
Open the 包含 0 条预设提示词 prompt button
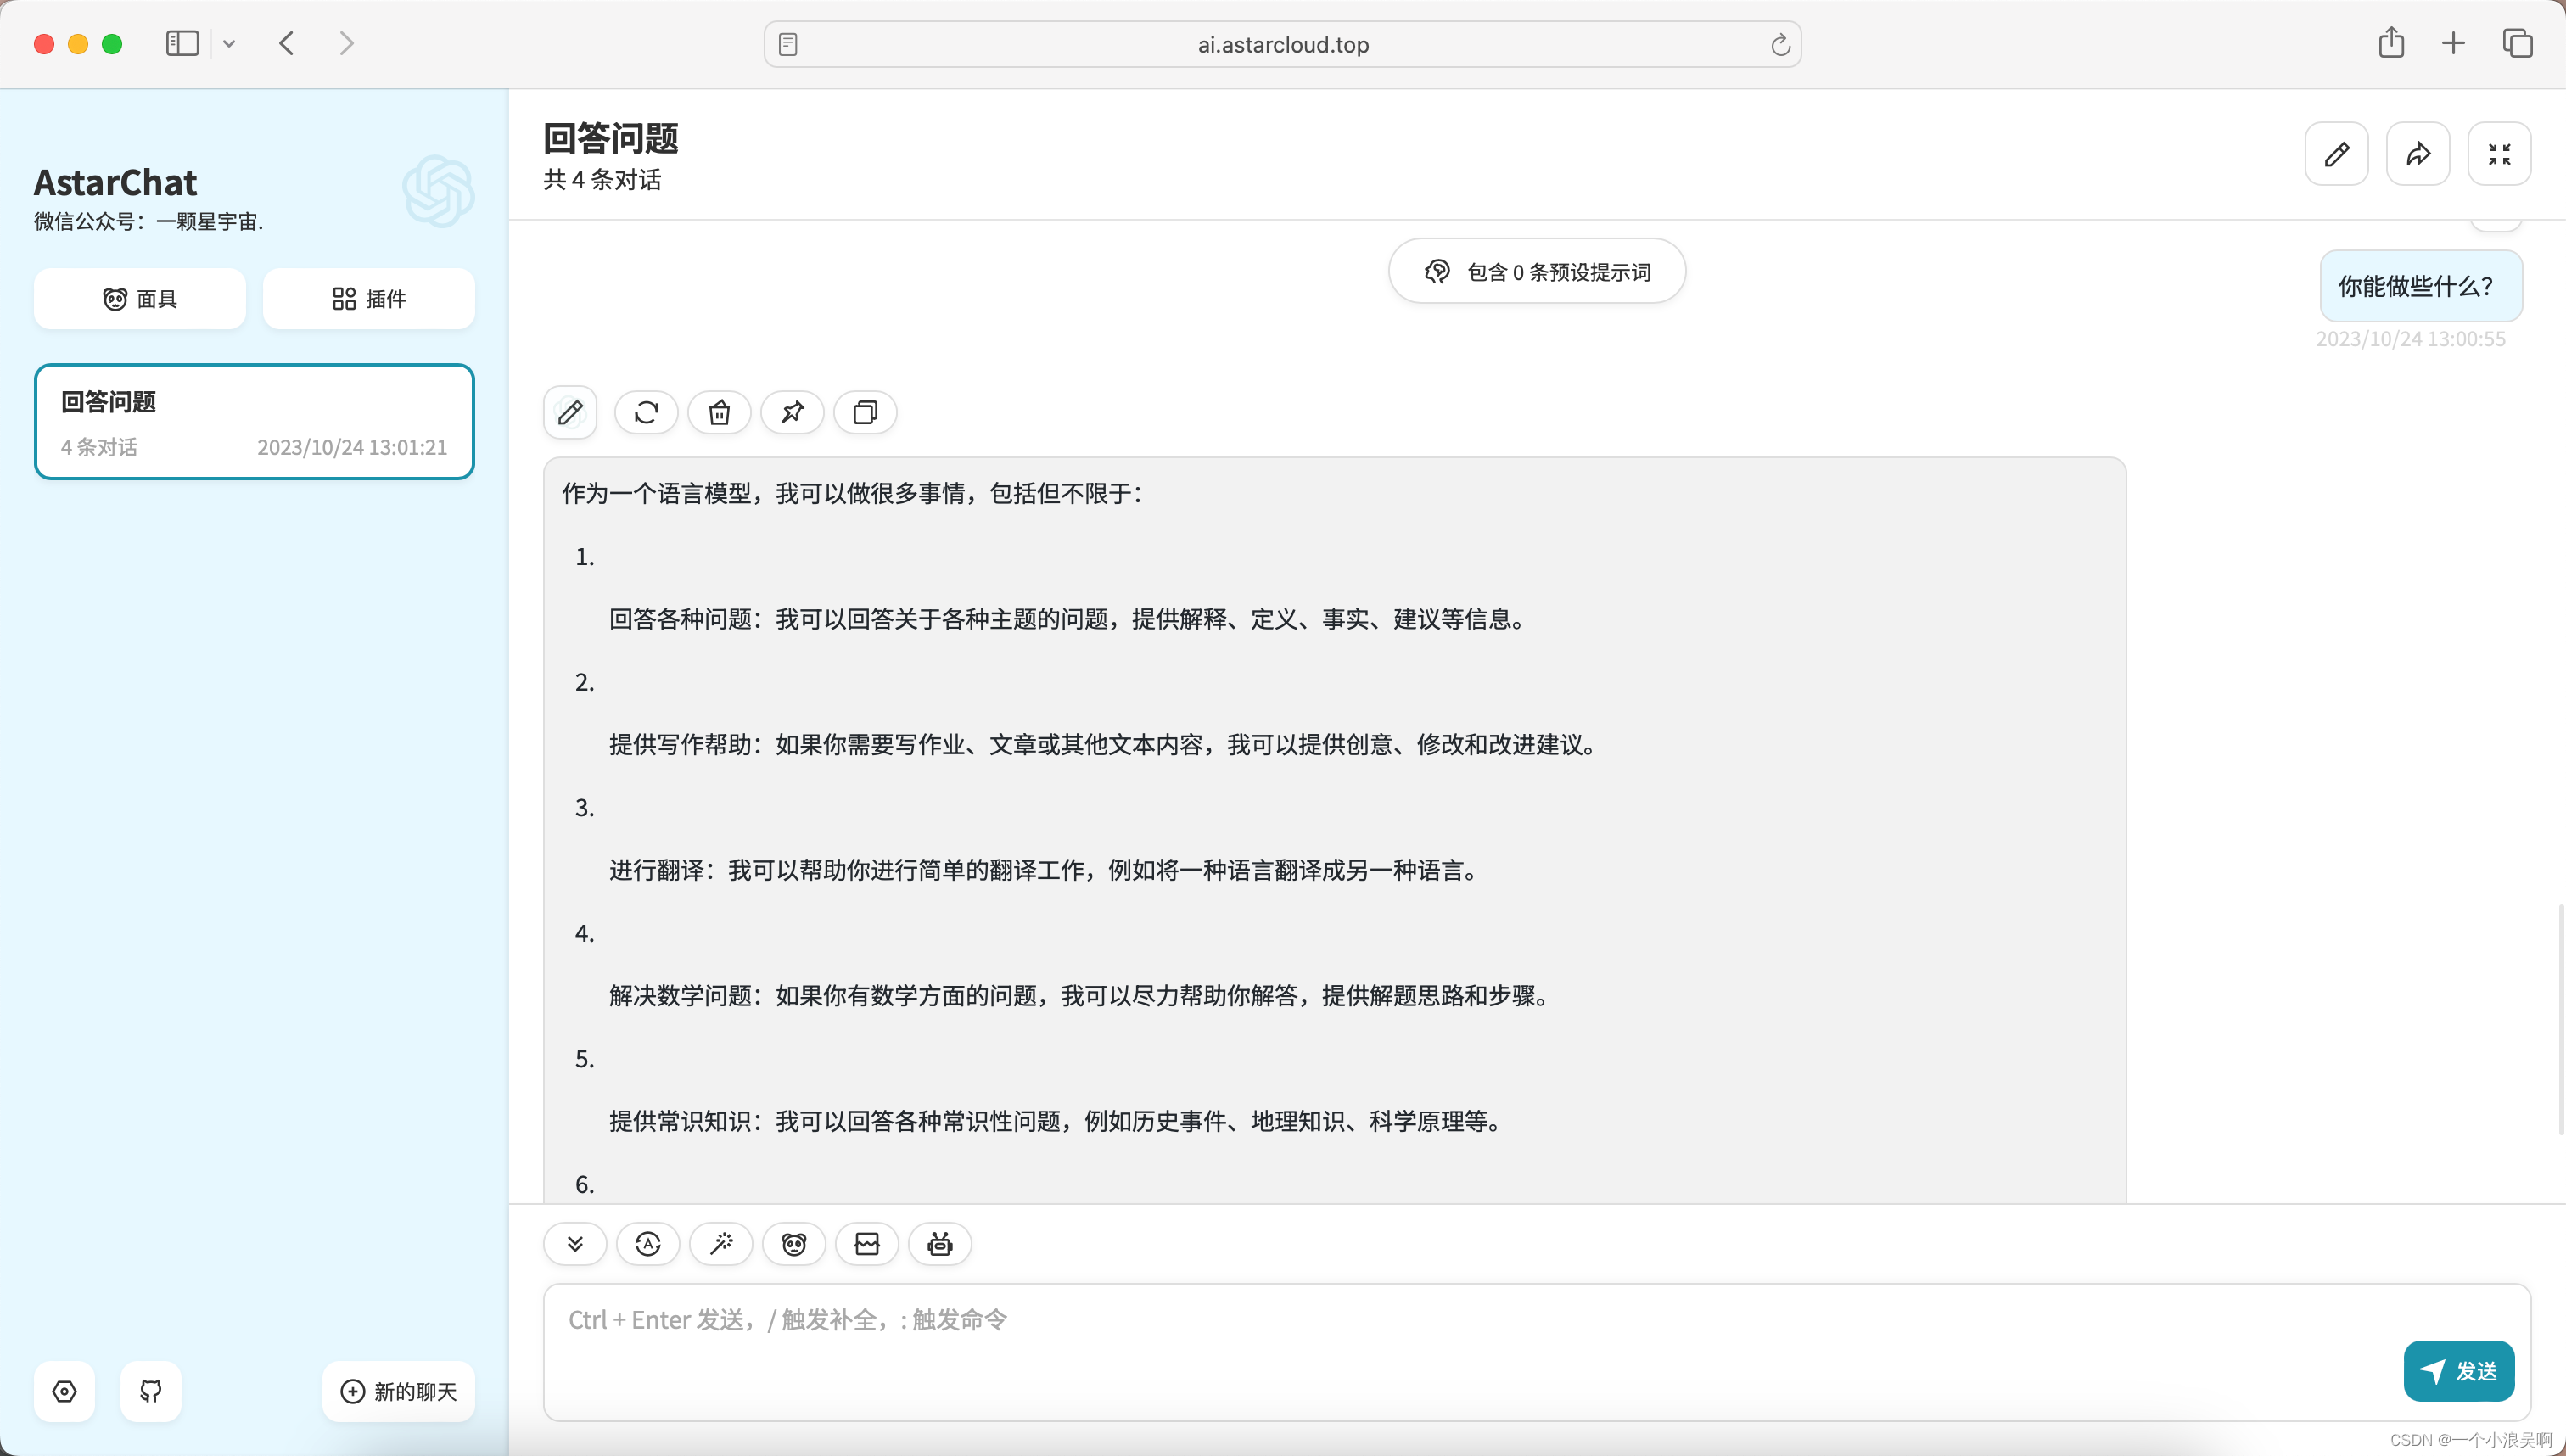tap(1537, 271)
